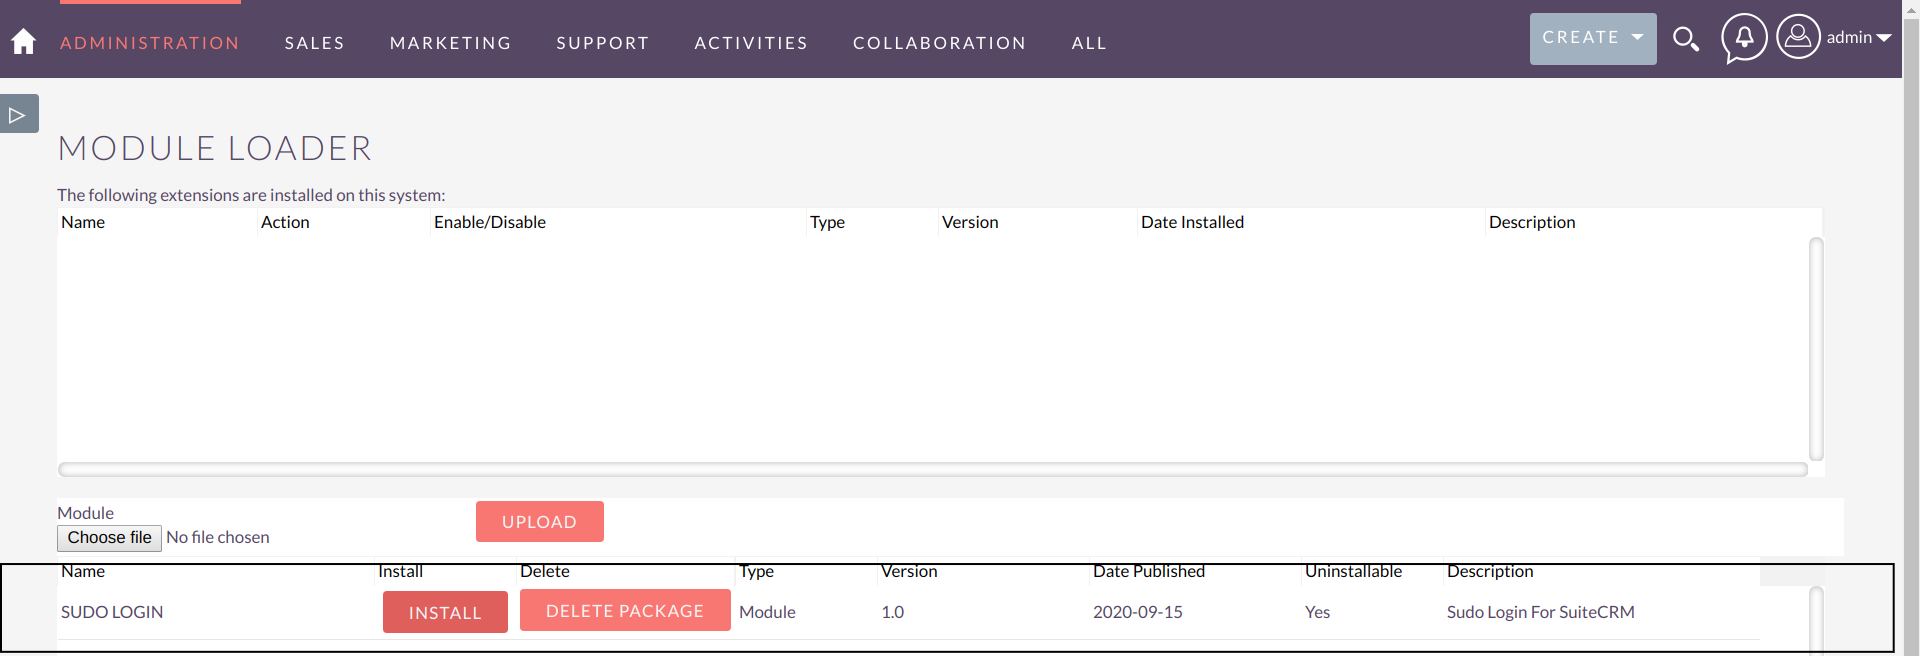This screenshot has height=656, width=1920.
Task: Open the Collaboration menu
Action: pos(940,43)
